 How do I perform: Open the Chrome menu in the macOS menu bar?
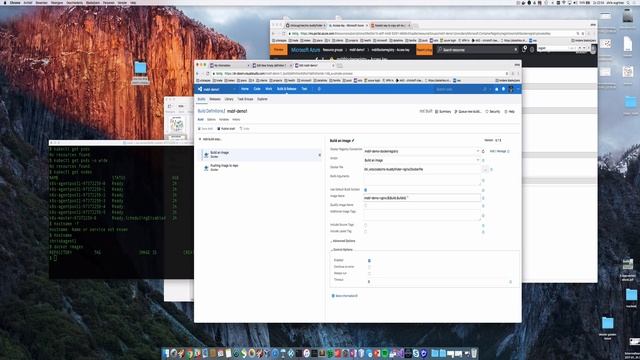point(15,2)
